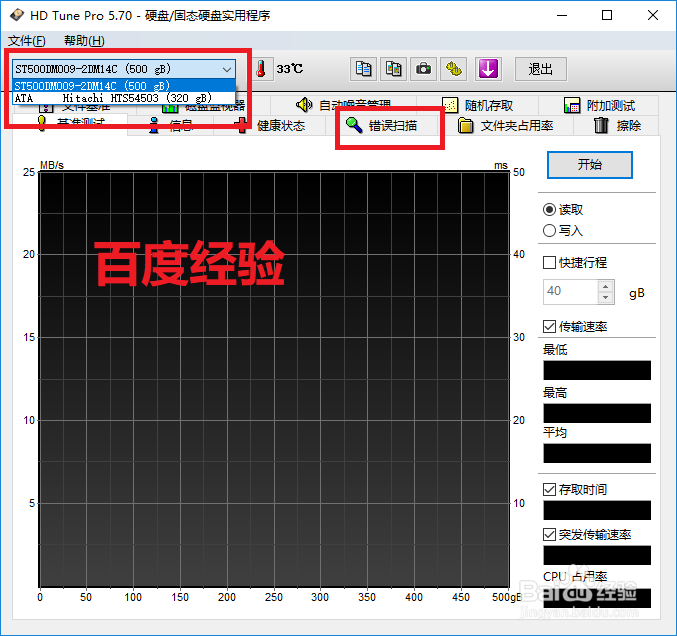The image size is (677, 636).
Task: Click the 开始 button
Action: 589,165
